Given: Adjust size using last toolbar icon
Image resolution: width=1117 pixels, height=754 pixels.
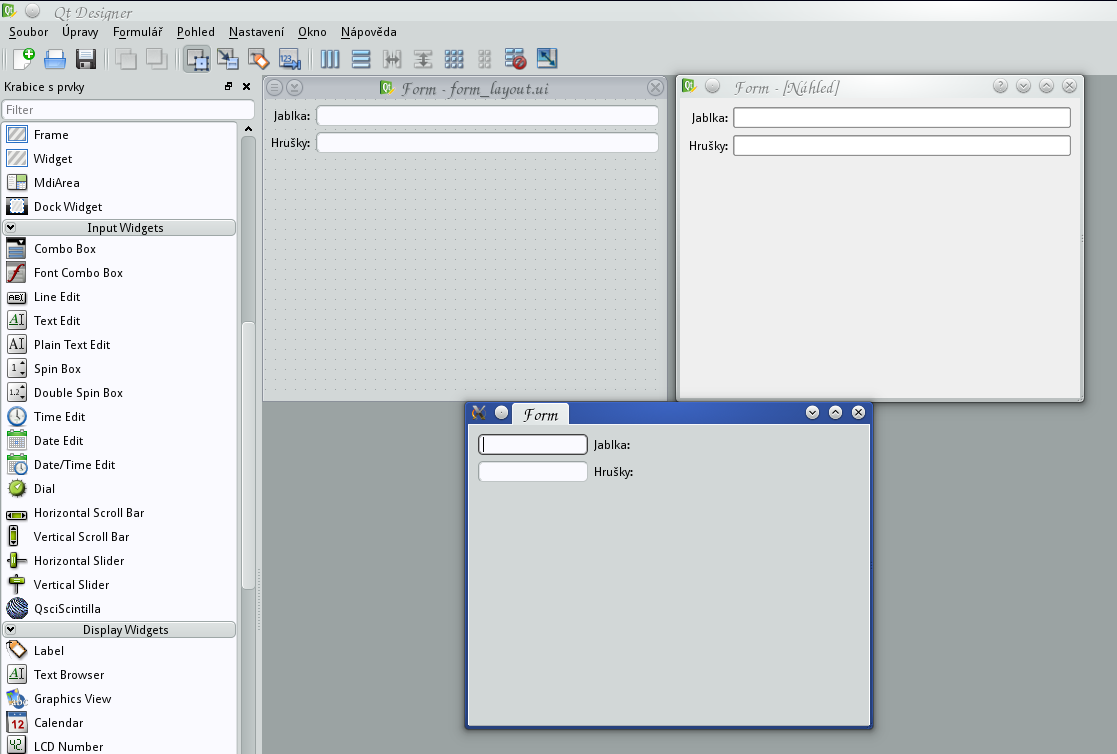Looking at the screenshot, I should pos(546,58).
